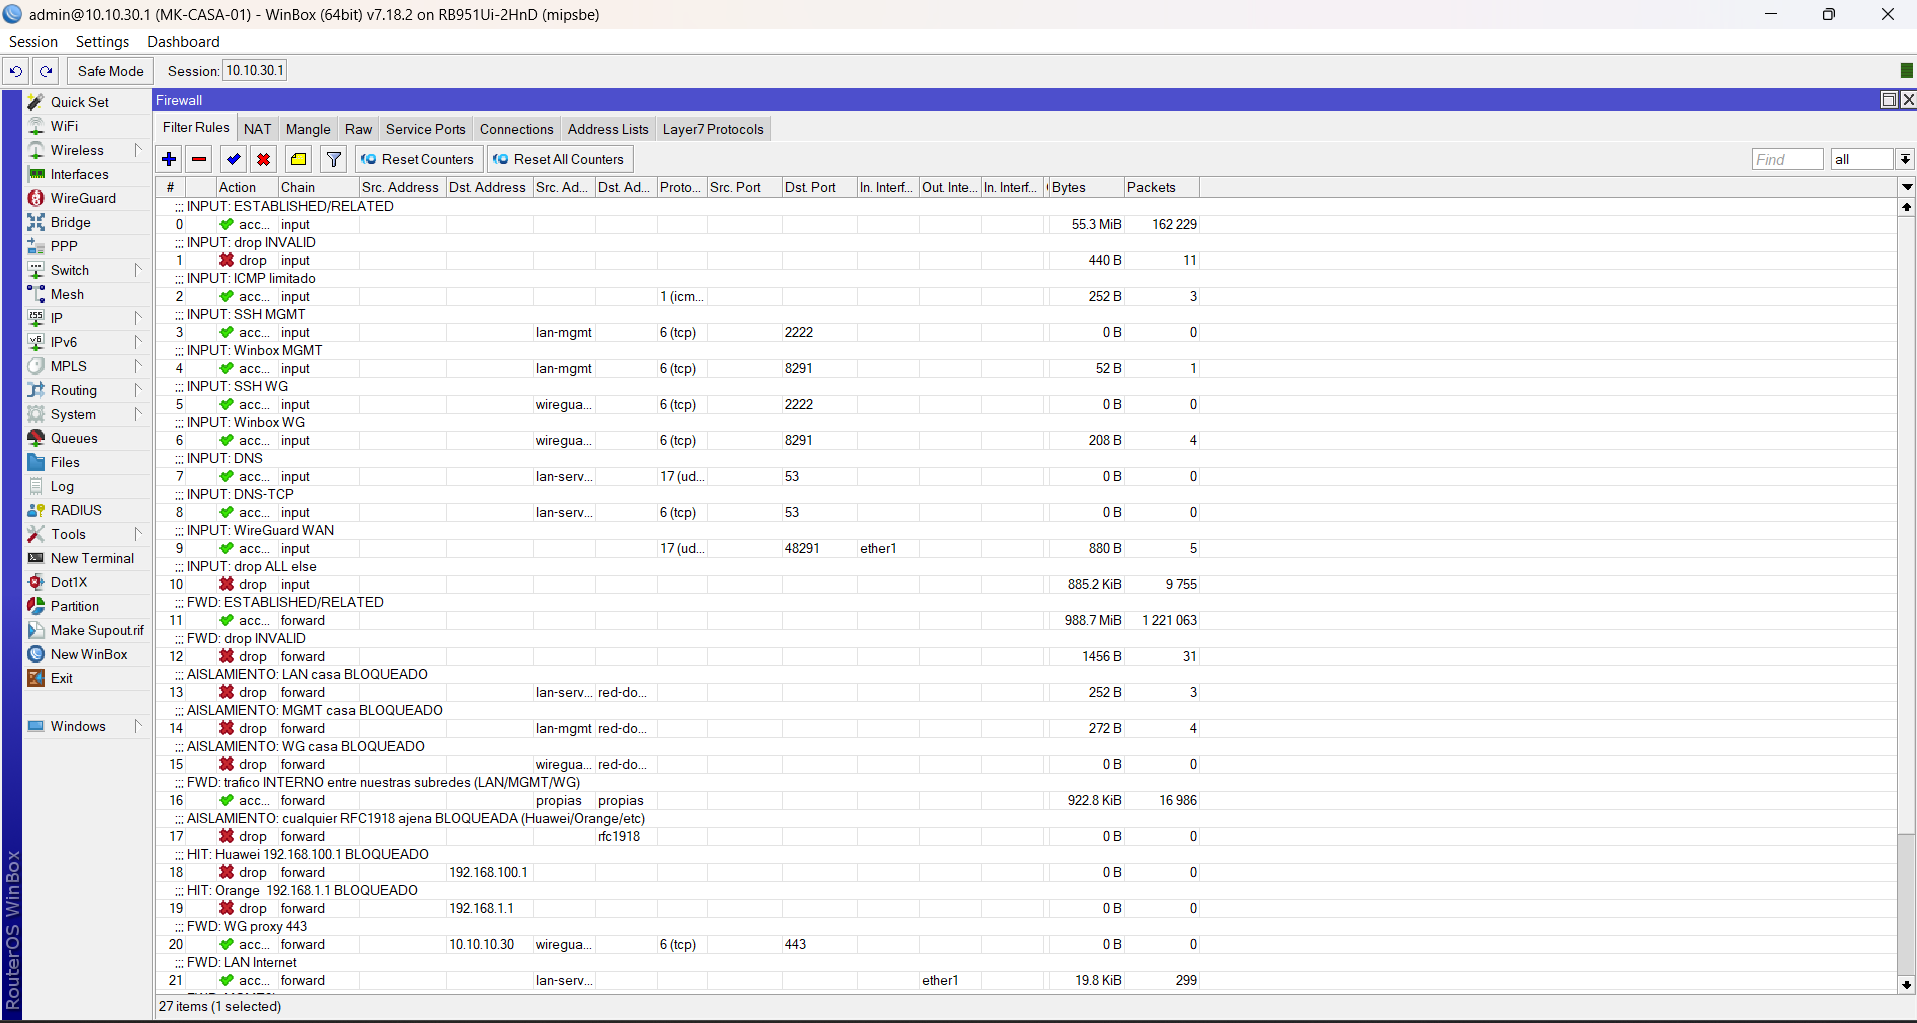Open Interfaces in sidebar

tap(80, 174)
